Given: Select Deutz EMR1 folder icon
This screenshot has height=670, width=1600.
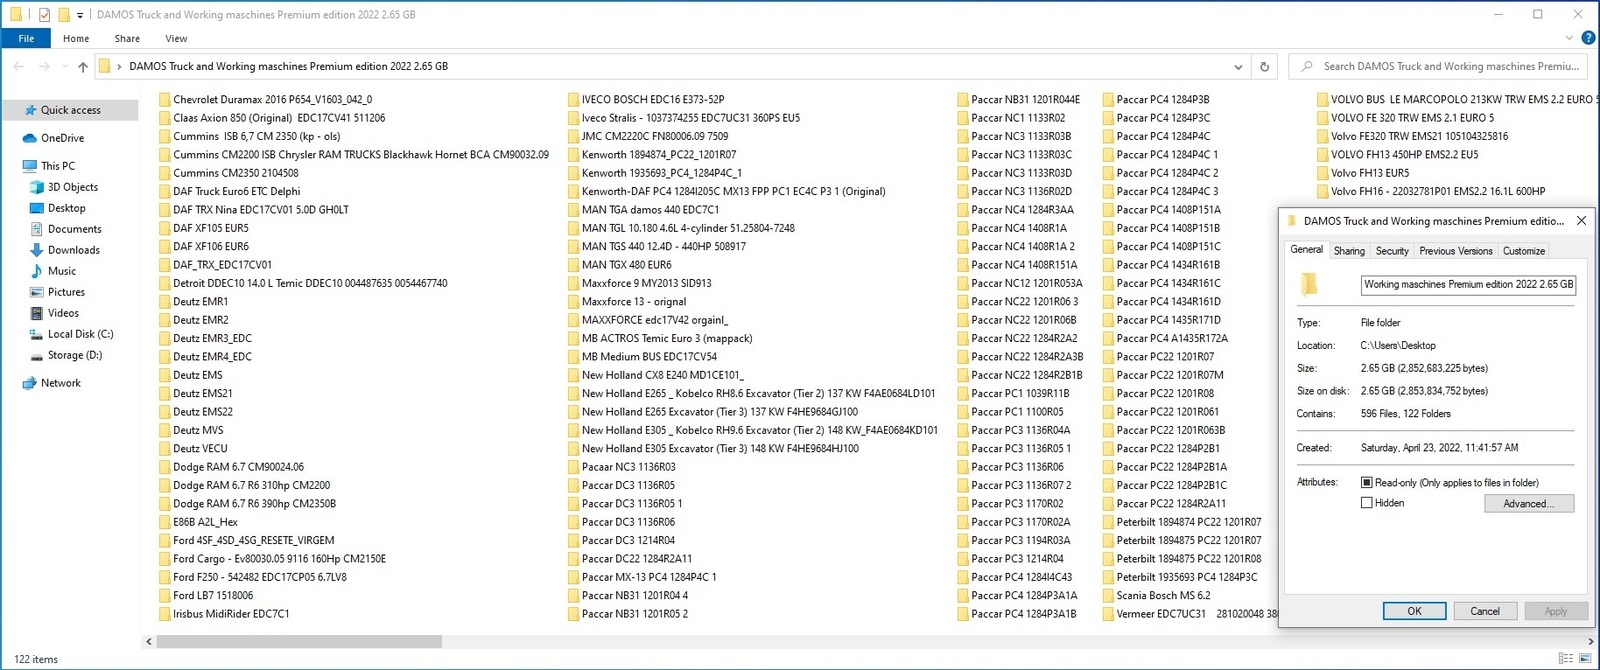Looking at the screenshot, I should coord(164,302).
